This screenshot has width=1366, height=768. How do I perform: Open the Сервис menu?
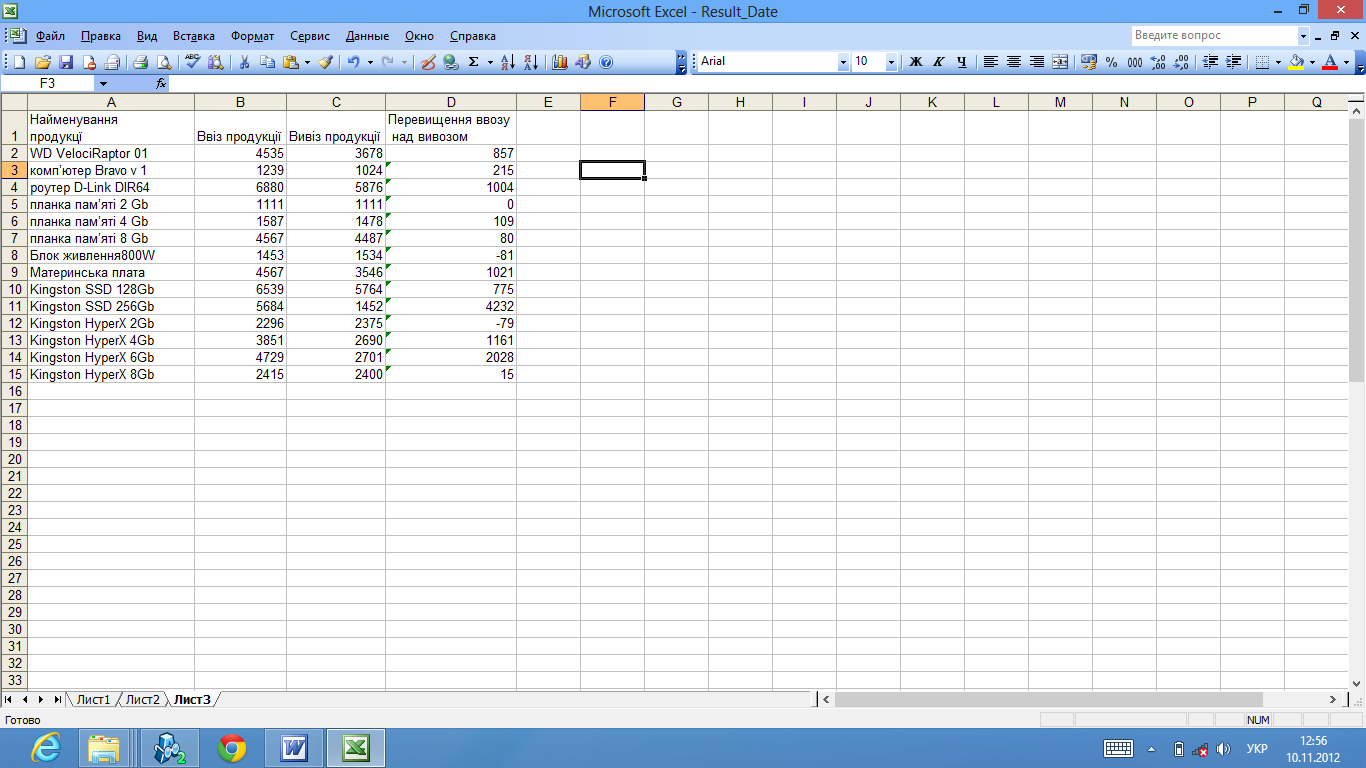[310, 36]
